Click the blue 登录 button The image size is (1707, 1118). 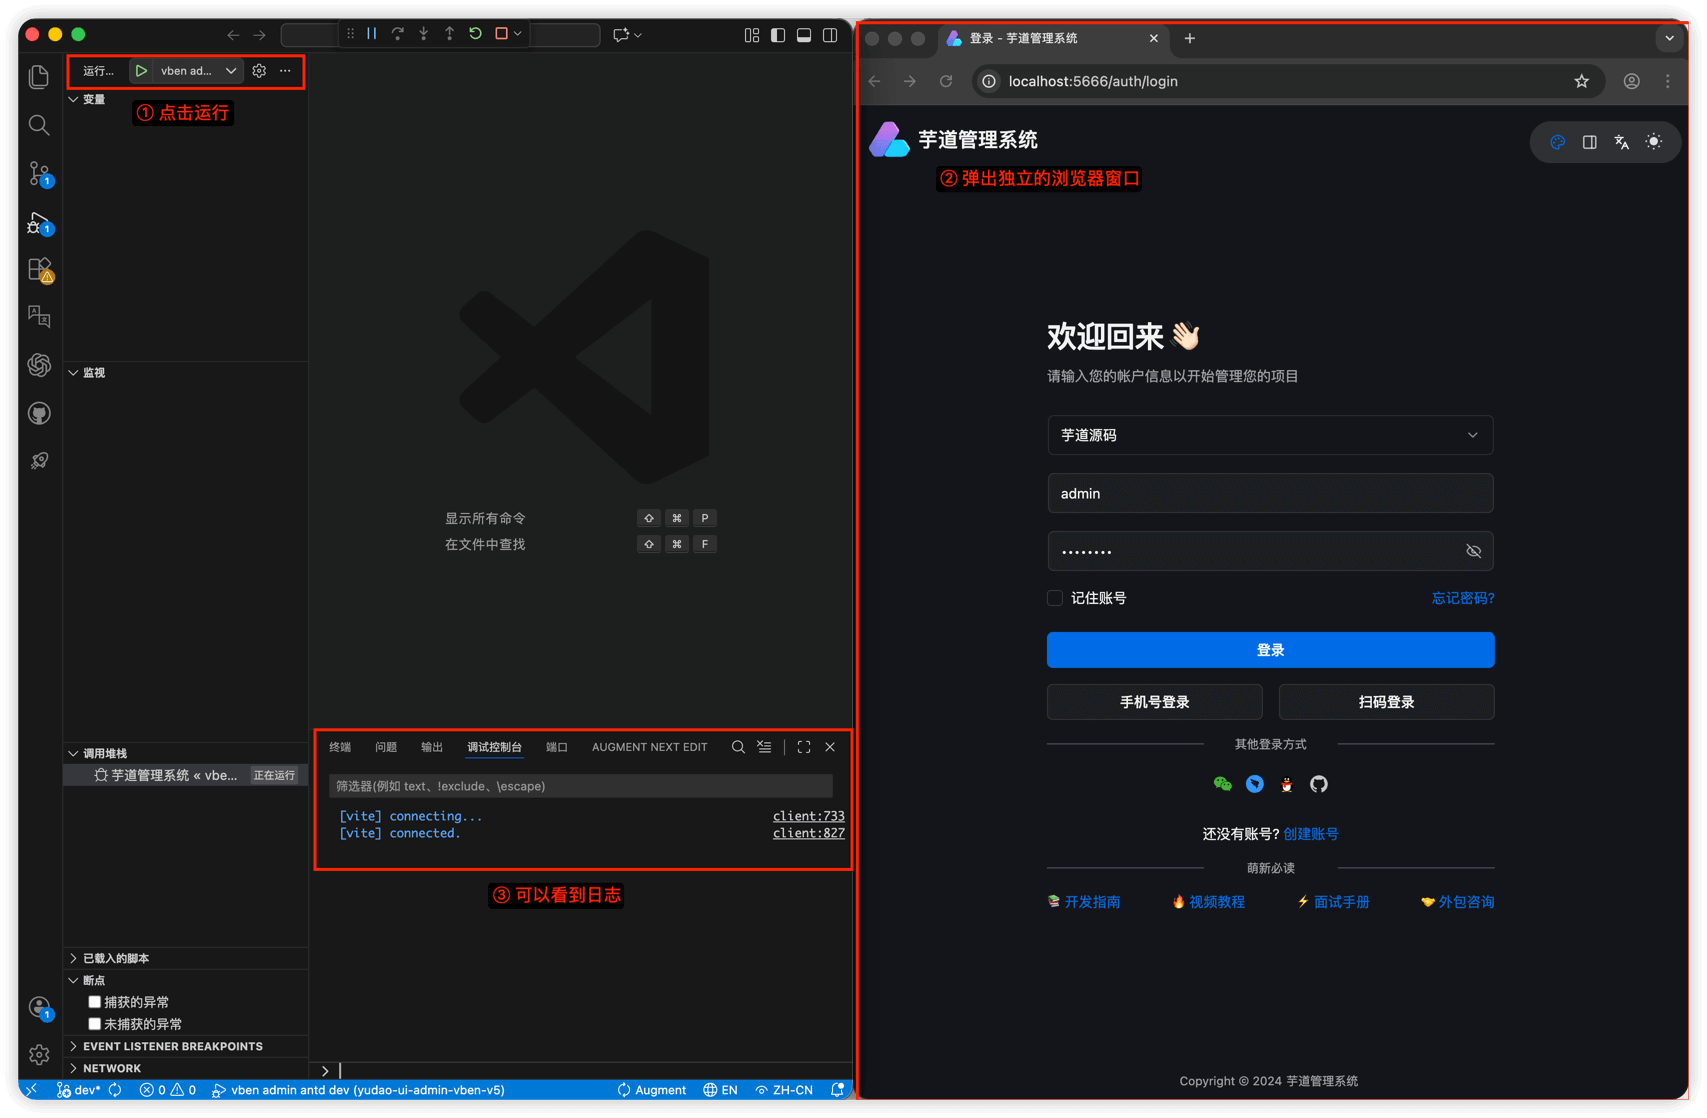[x=1270, y=650]
